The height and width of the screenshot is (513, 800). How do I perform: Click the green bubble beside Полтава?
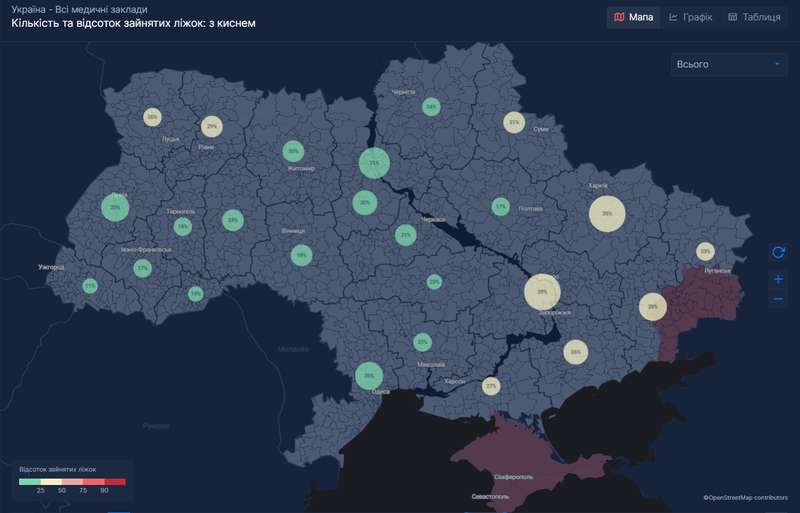click(501, 206)
